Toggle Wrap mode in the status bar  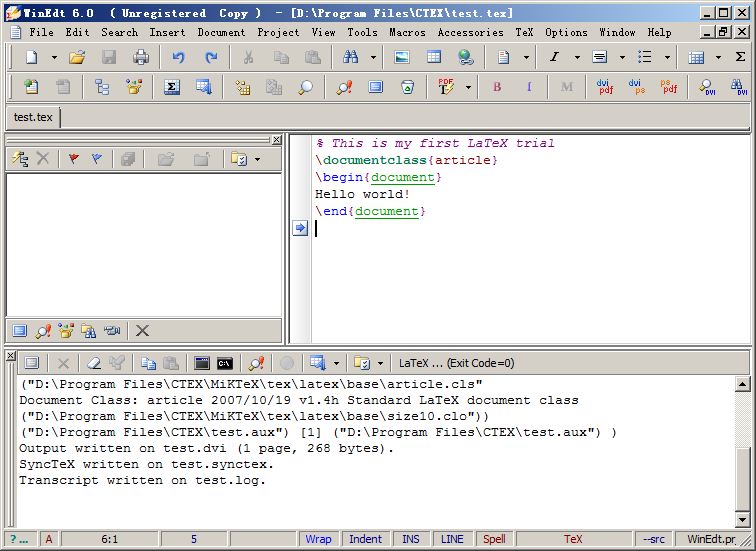point(319,539)
